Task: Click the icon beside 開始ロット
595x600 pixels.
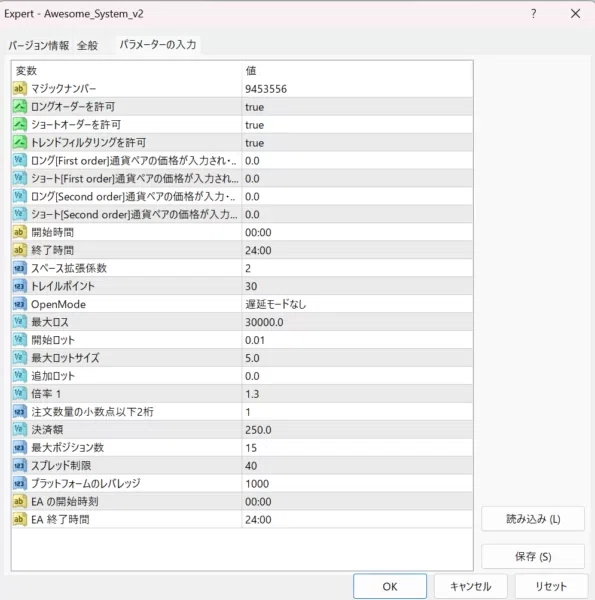Action: point(20,340)
